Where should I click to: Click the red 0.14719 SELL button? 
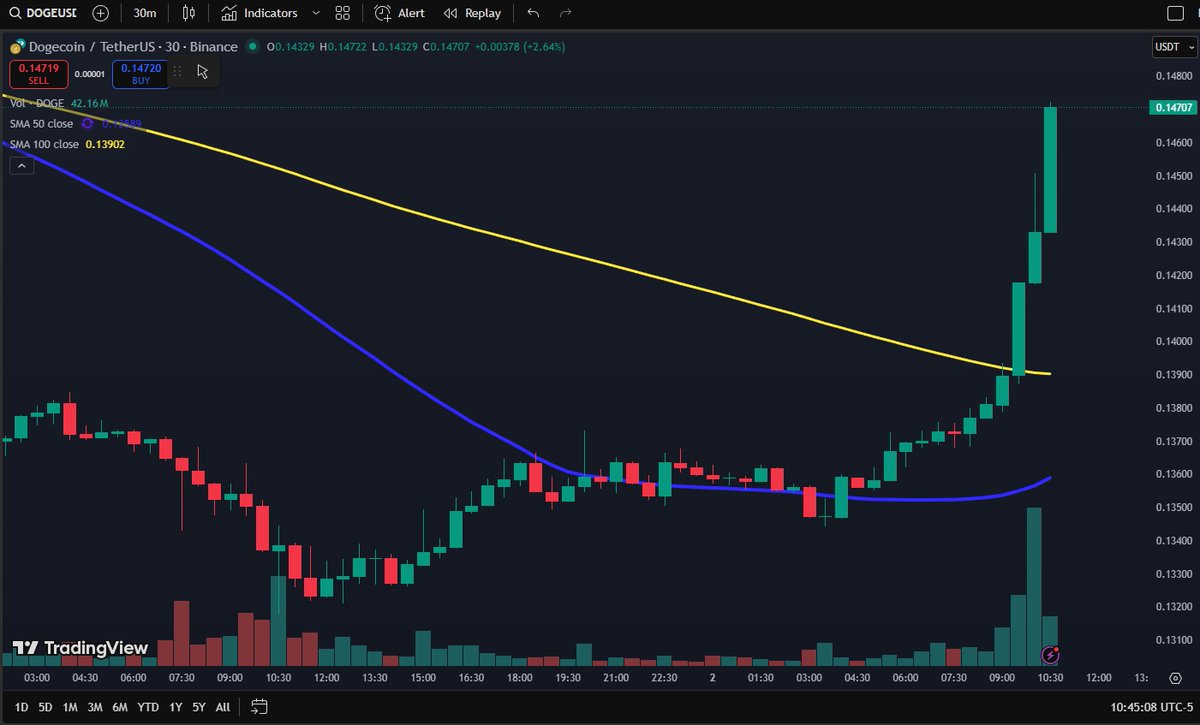(x=38, y=72)
